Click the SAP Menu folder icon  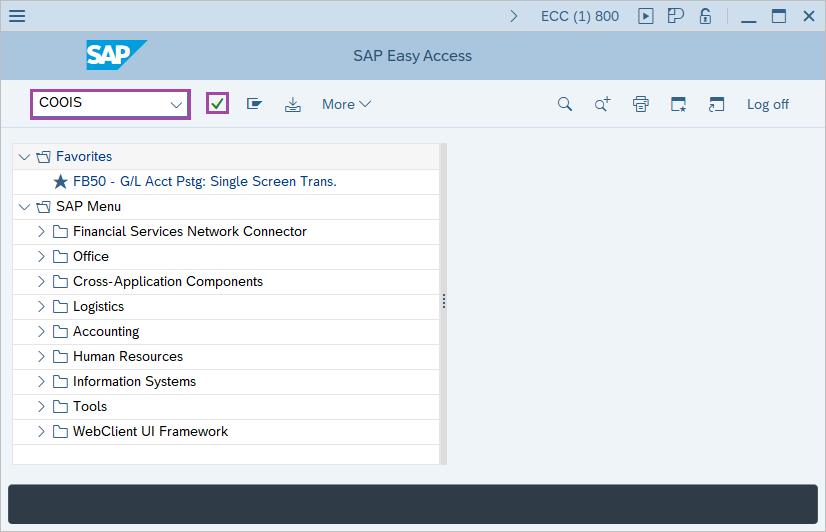coord(43,206)
